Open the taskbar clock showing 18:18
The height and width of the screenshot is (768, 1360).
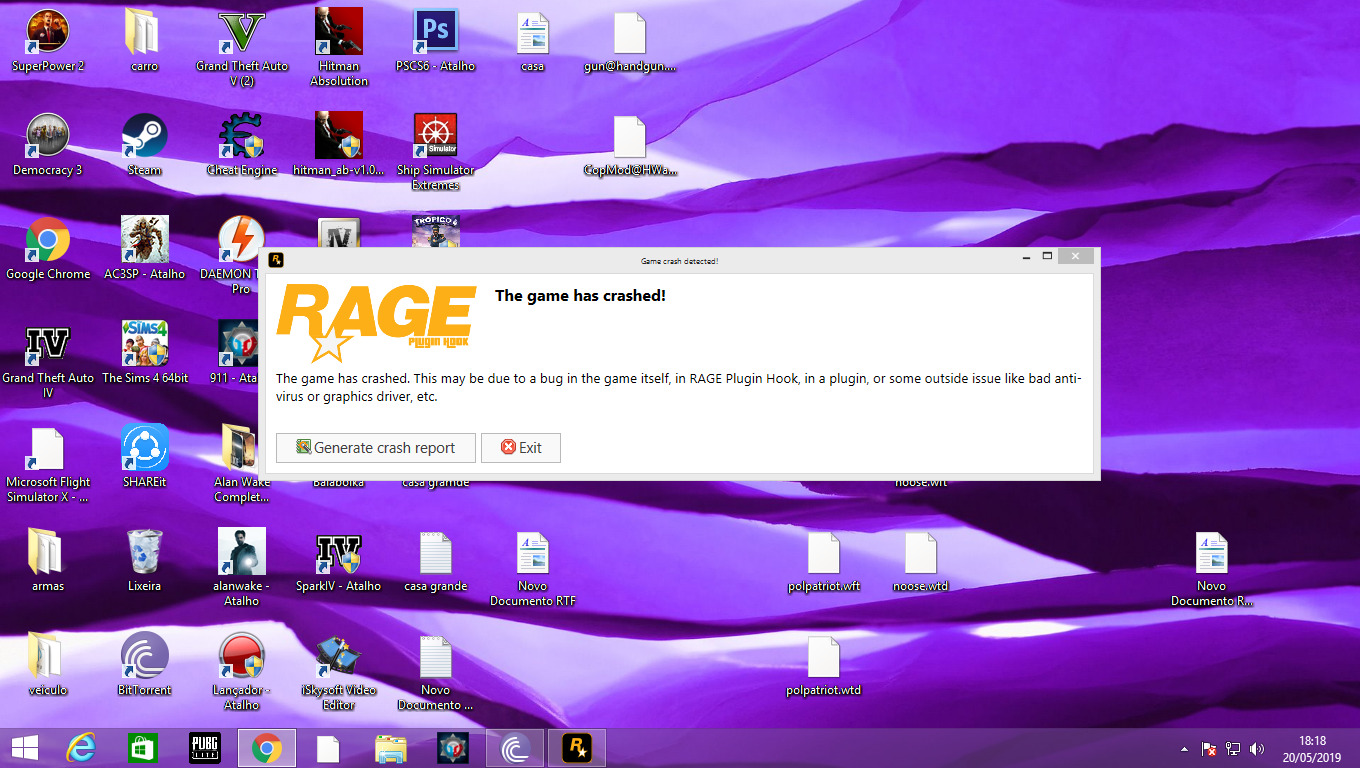[x=1312, y=749]
